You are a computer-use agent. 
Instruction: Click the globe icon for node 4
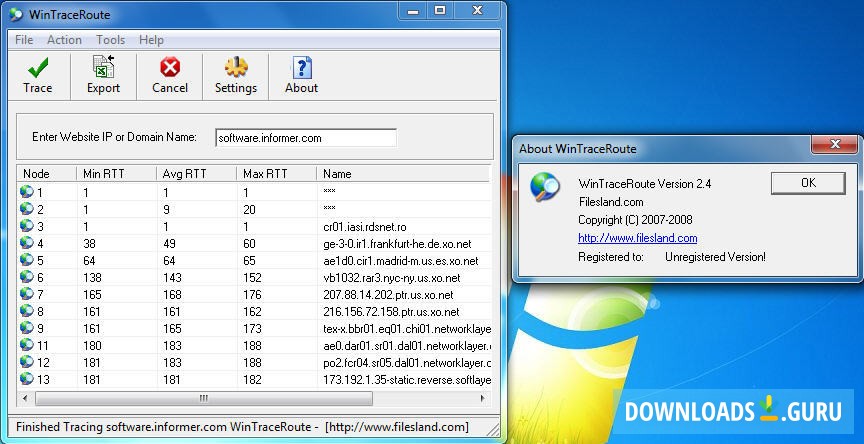pyautogui.click(x=26, y=243)
